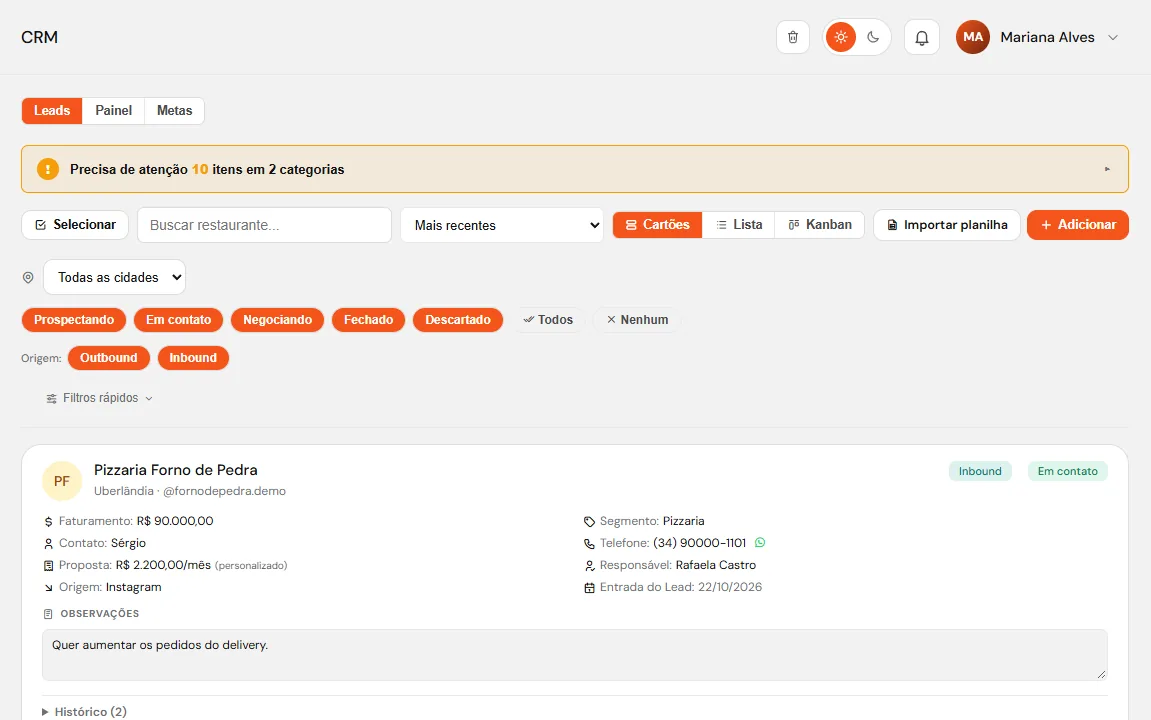Screen dimensions: 1151x720
Task: Switch to light theme sun icon
Action: tap(840, 37)
